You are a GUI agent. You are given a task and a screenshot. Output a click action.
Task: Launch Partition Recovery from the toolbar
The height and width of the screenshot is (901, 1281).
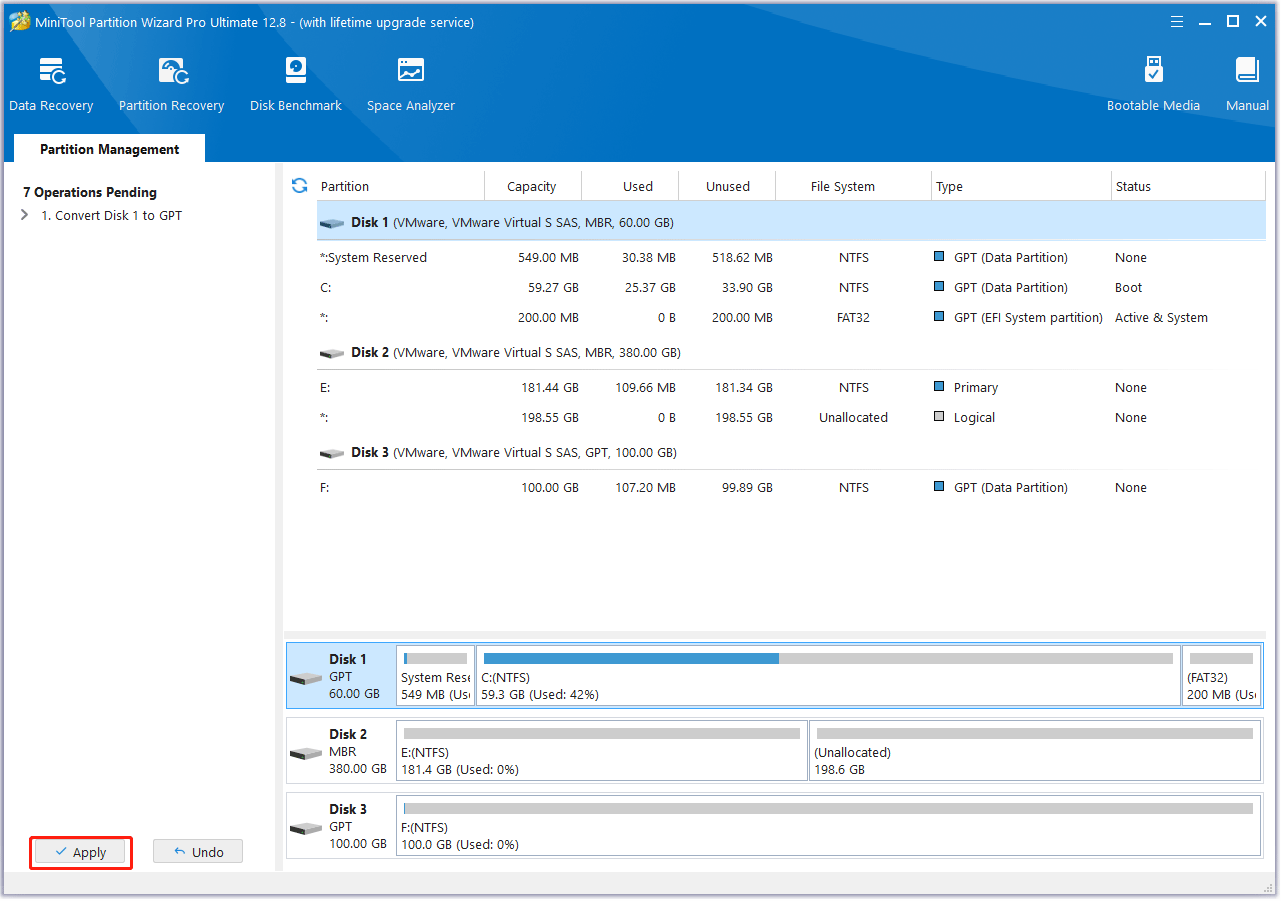pyautogui.click(x=171, y=84)
